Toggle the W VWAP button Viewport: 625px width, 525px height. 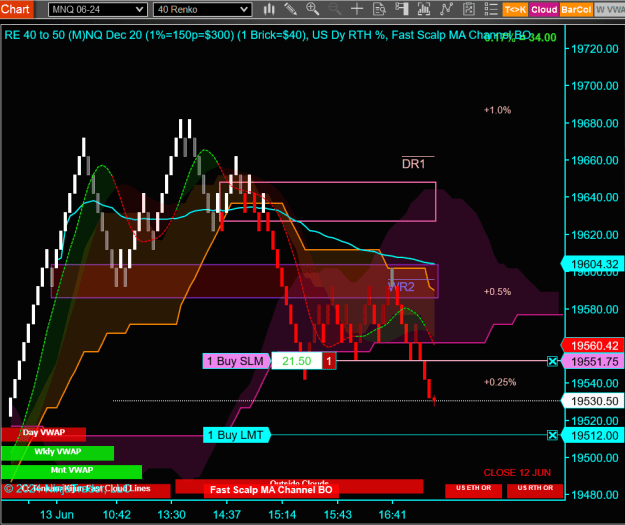tap(609, 10)
